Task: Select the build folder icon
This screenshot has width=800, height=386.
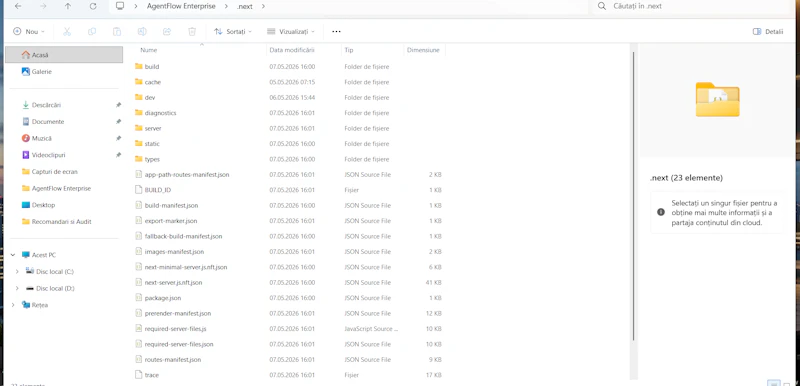Action: point(138,66)
